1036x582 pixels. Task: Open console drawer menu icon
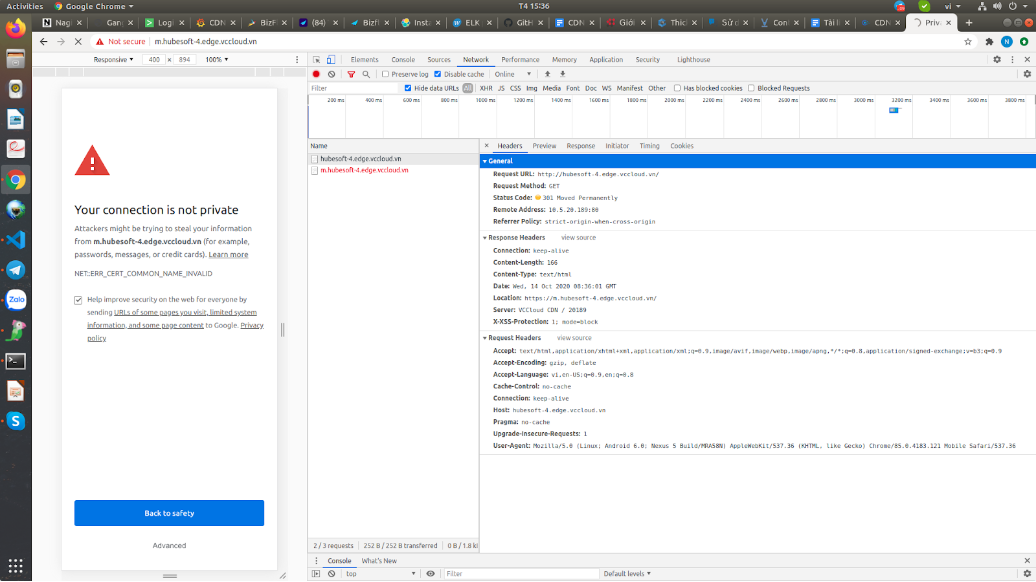click(316, 561)
